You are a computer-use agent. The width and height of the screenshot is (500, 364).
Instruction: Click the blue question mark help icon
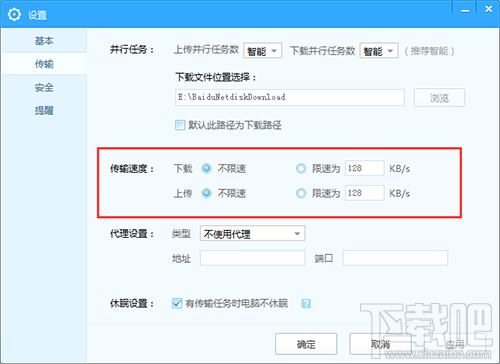pyautogui.click(x=306, y=303)
